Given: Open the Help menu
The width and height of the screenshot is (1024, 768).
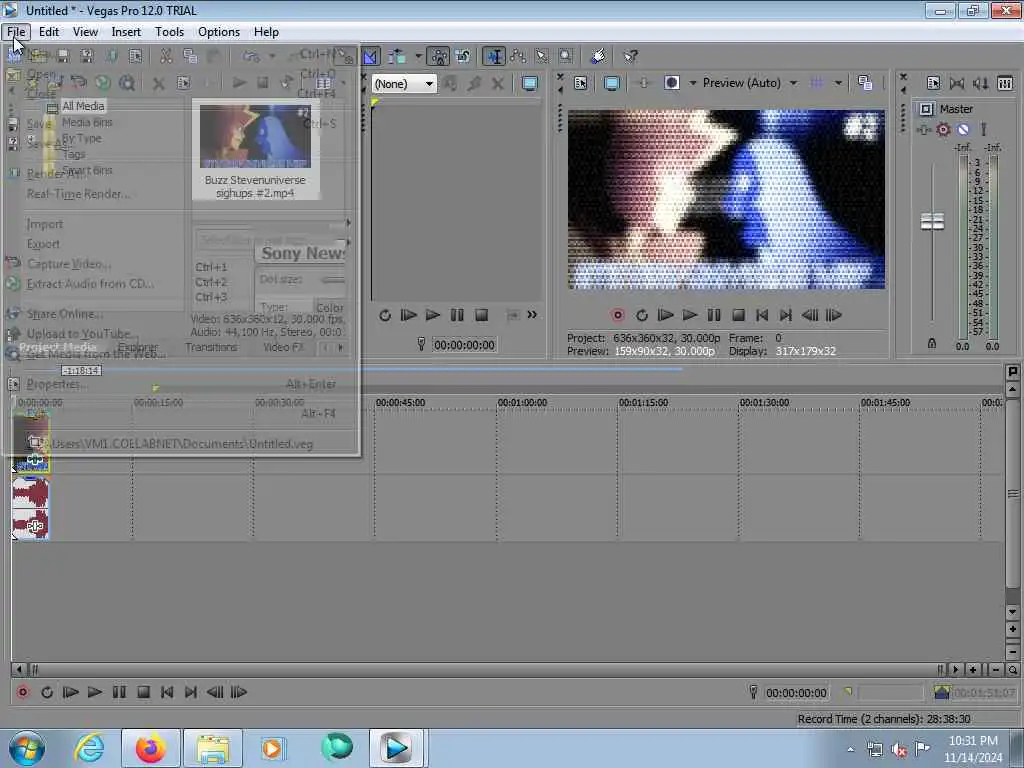Looking at the screenshot, I should tap(266, 32).
